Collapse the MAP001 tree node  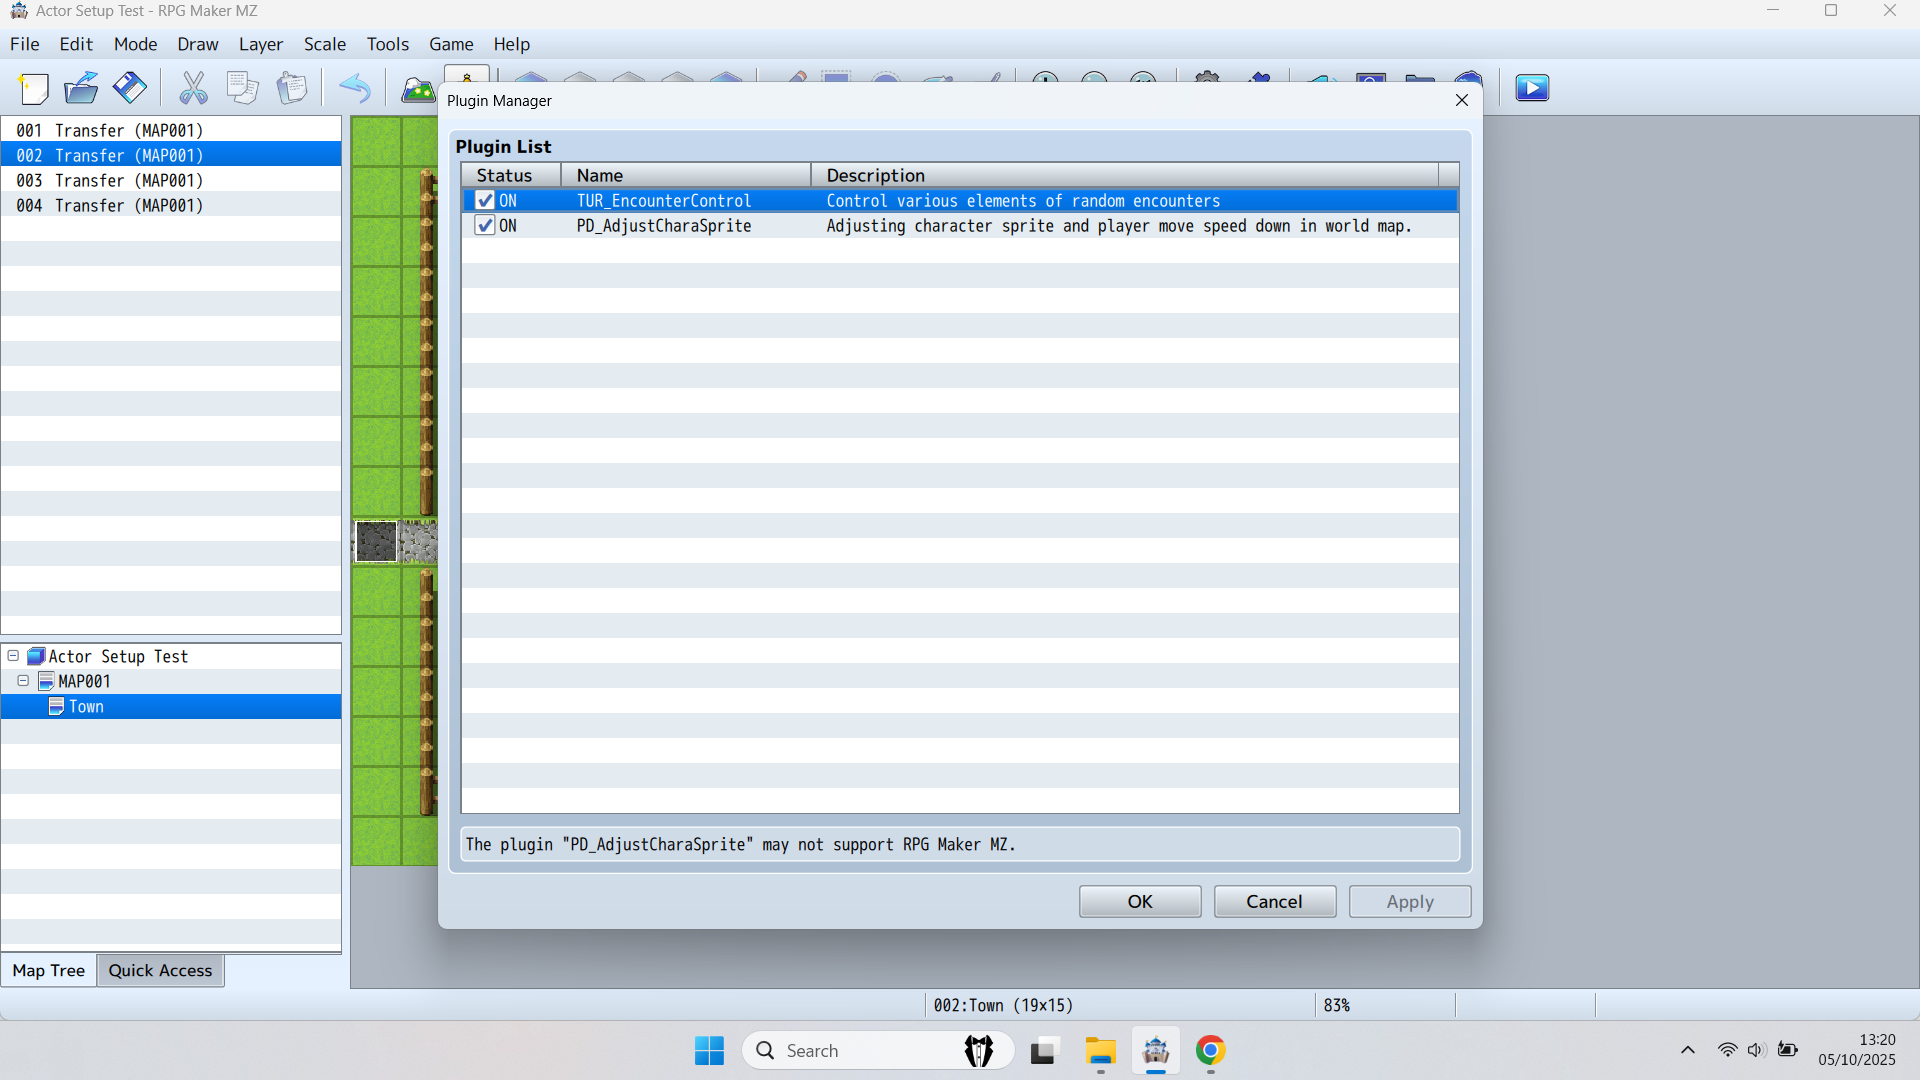point(23,681)
